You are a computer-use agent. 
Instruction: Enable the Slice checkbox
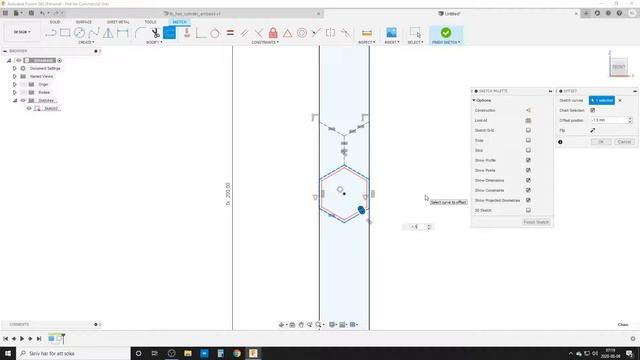pos(528,150)
